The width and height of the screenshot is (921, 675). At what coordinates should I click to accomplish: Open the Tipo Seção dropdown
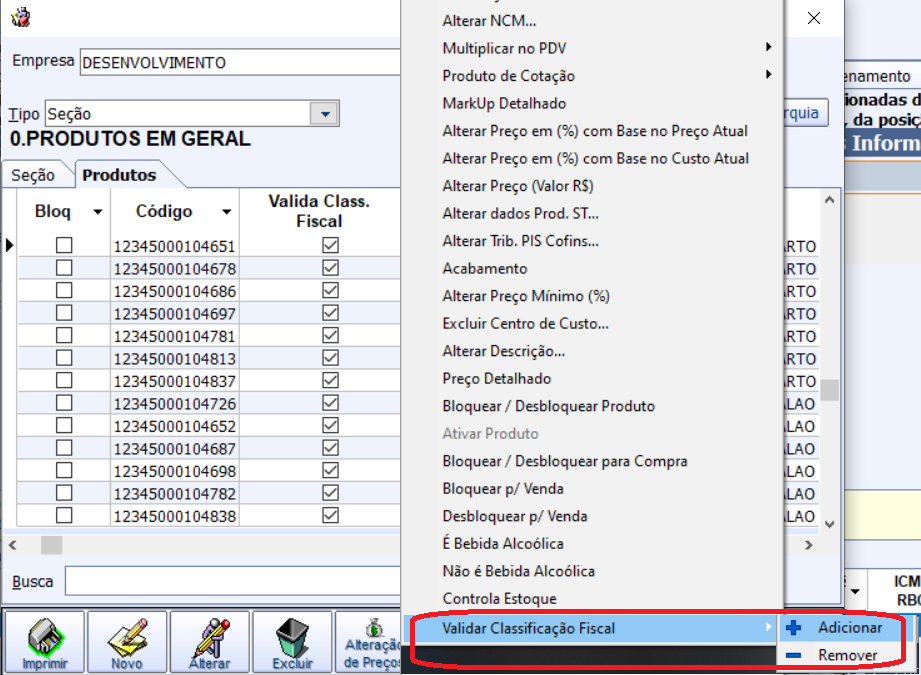324,115
